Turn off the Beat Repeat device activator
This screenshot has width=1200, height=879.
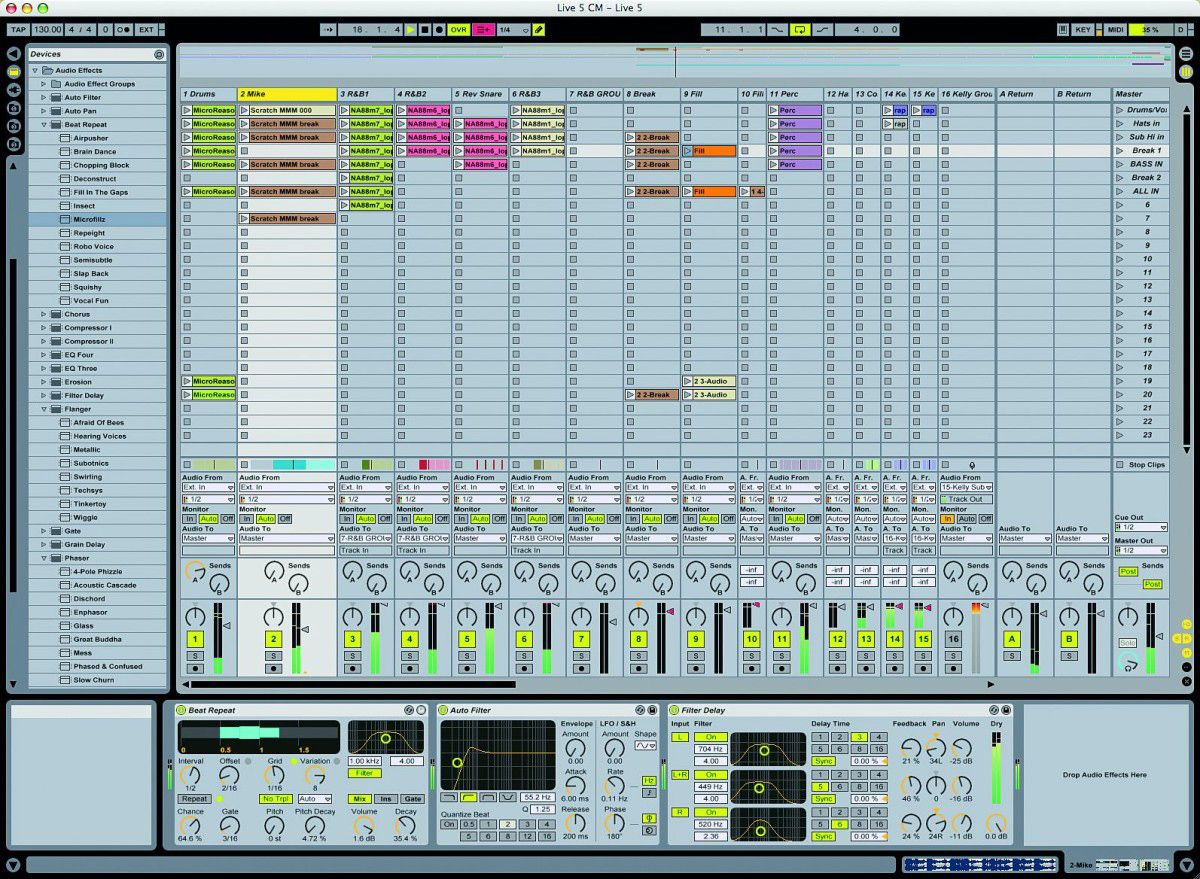[181, 709]
